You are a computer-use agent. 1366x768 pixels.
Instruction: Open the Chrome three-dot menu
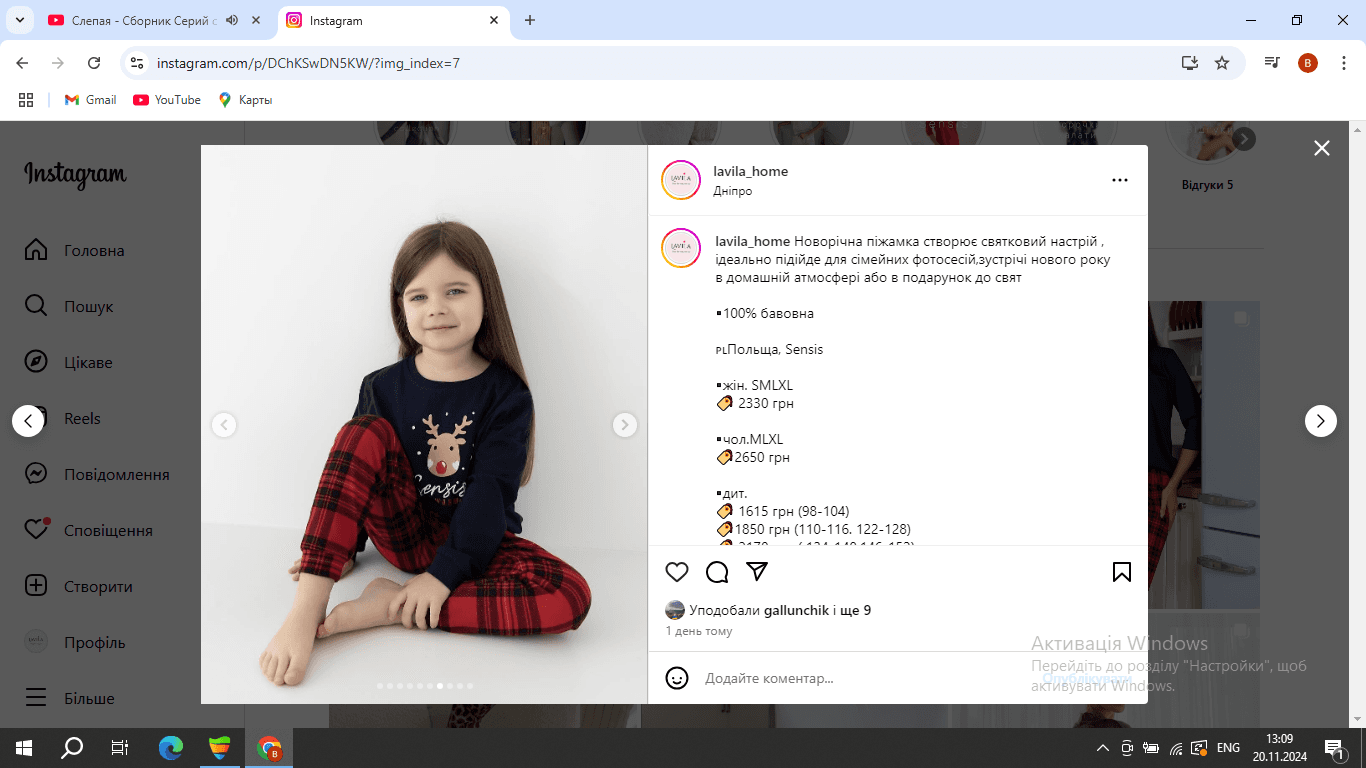coord(1343,63)
